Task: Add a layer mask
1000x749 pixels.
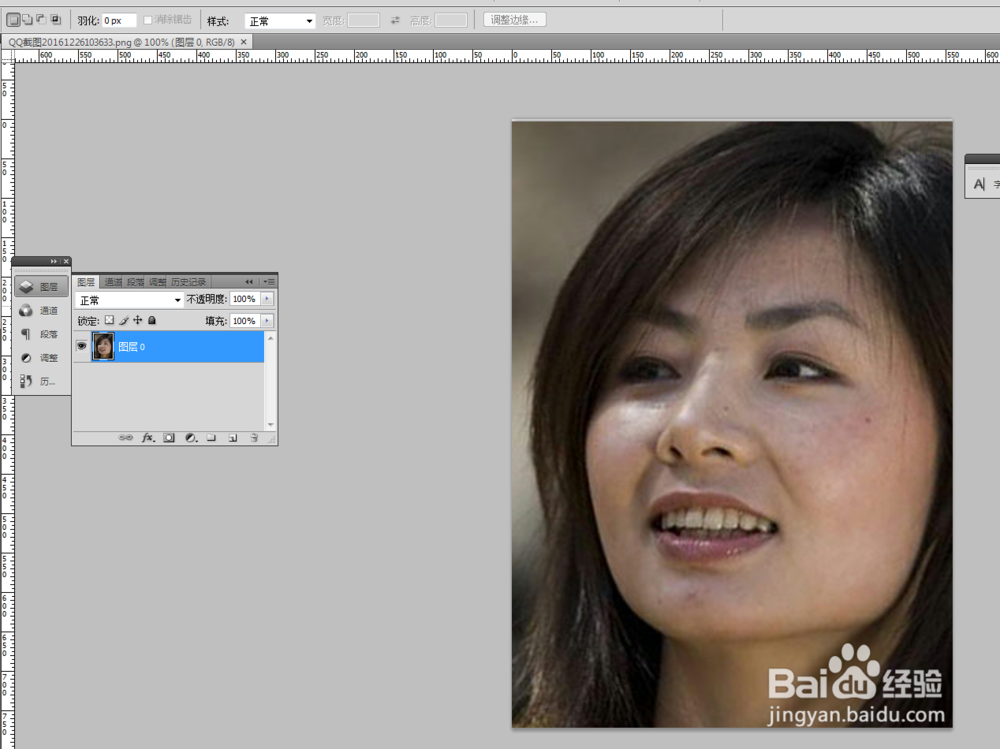Action: (x=169, y=438)
